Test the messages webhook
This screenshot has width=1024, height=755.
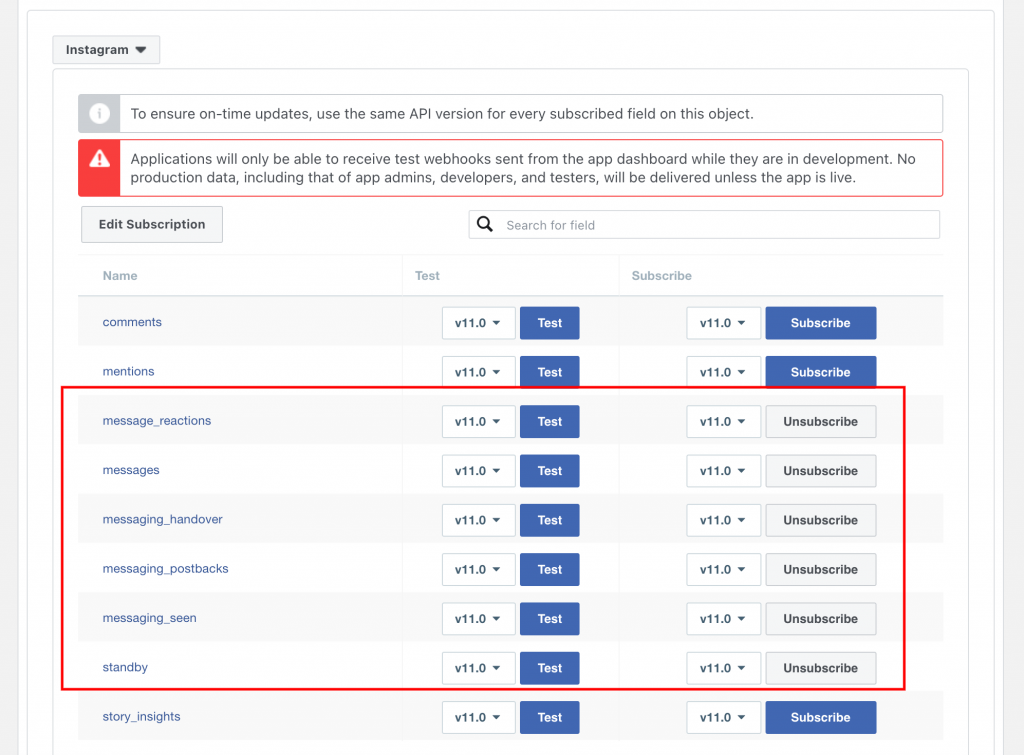coord(549,470)
